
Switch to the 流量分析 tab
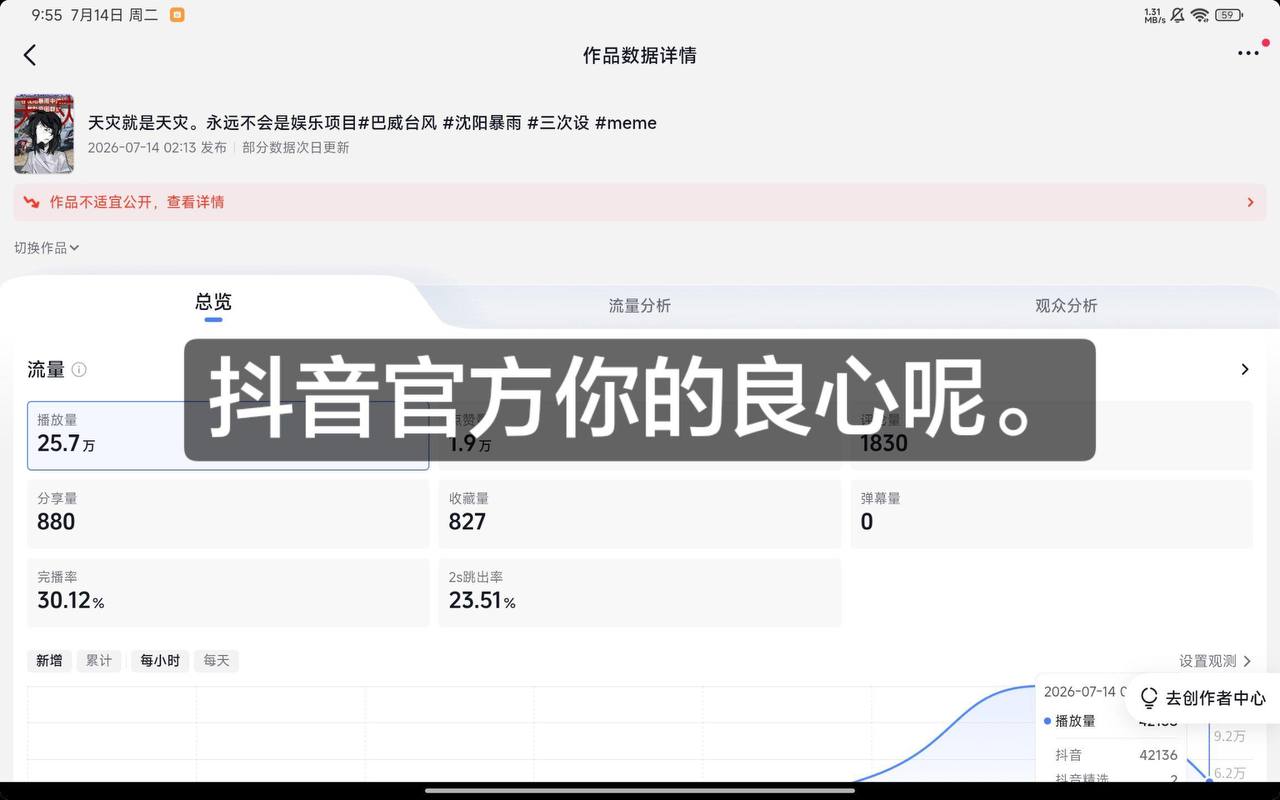640,306
